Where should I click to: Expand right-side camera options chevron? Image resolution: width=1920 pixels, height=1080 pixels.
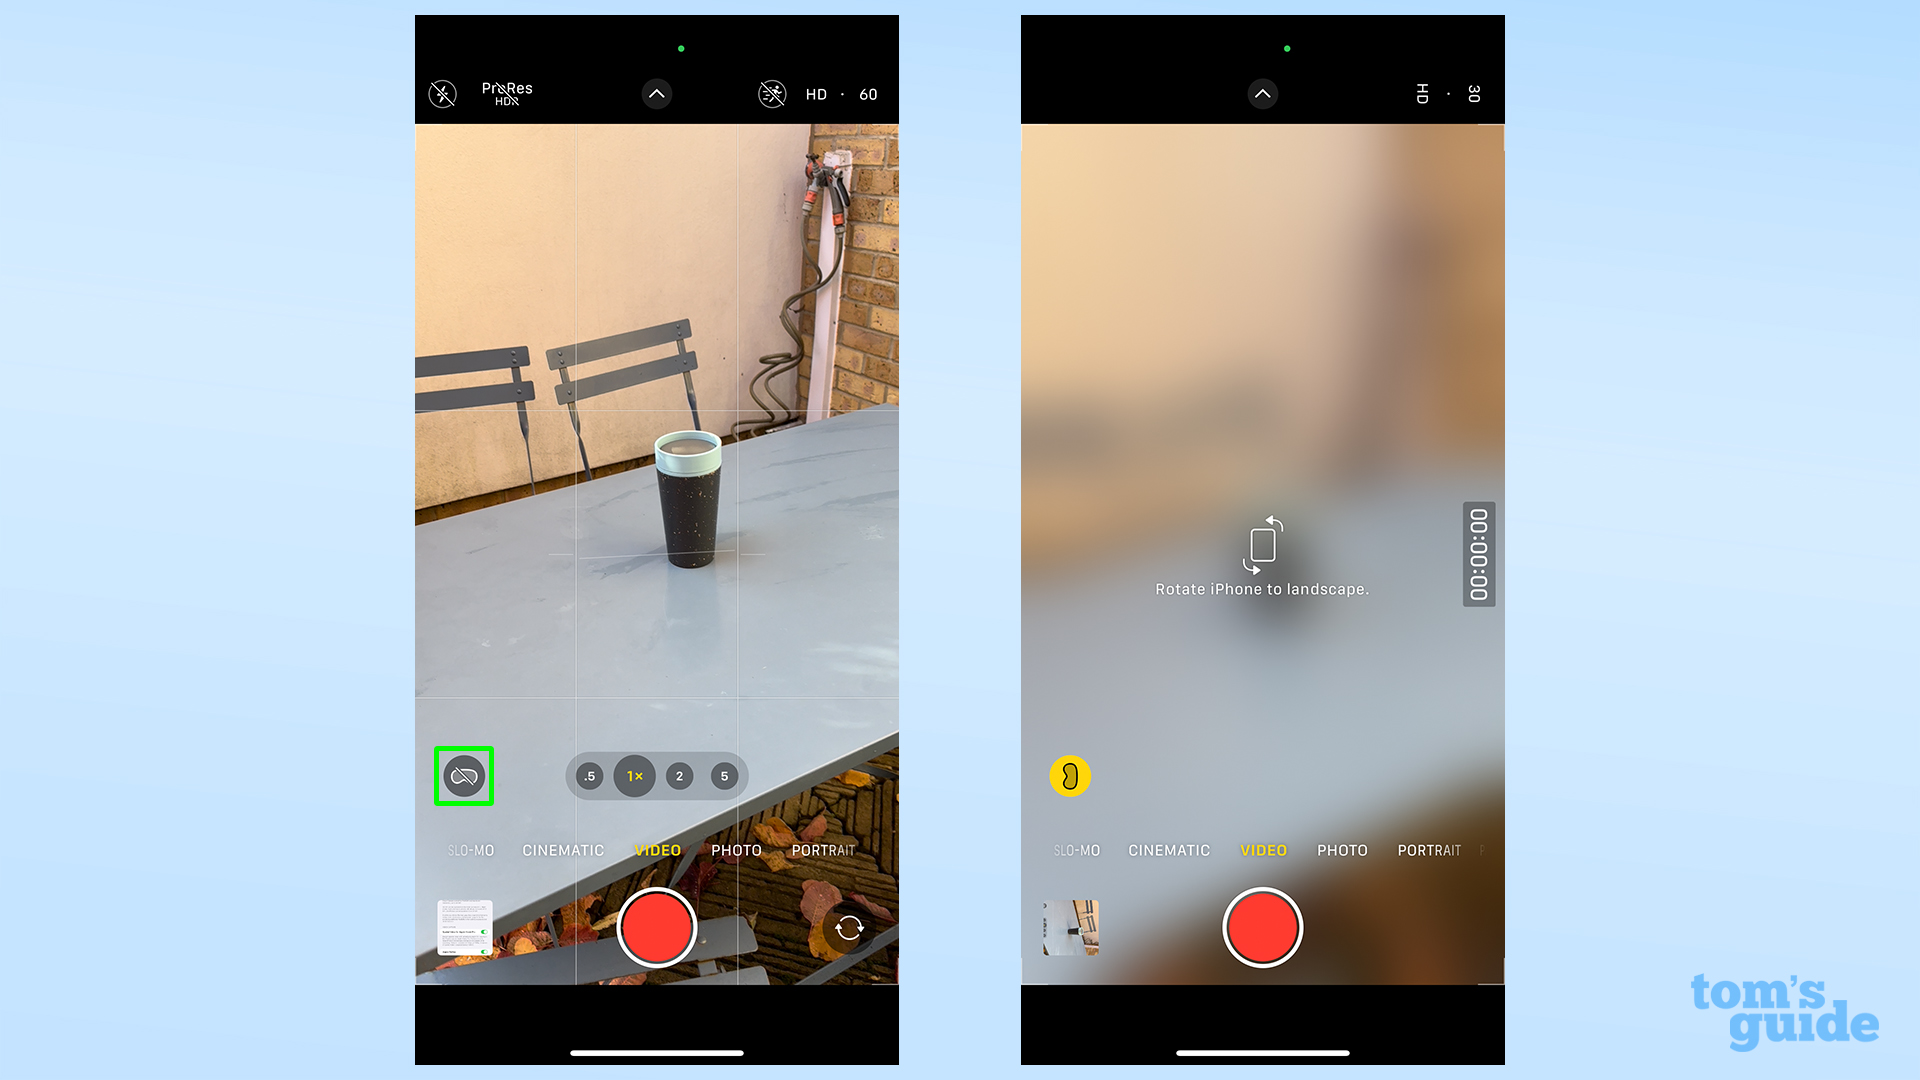tap(1262, 94)
